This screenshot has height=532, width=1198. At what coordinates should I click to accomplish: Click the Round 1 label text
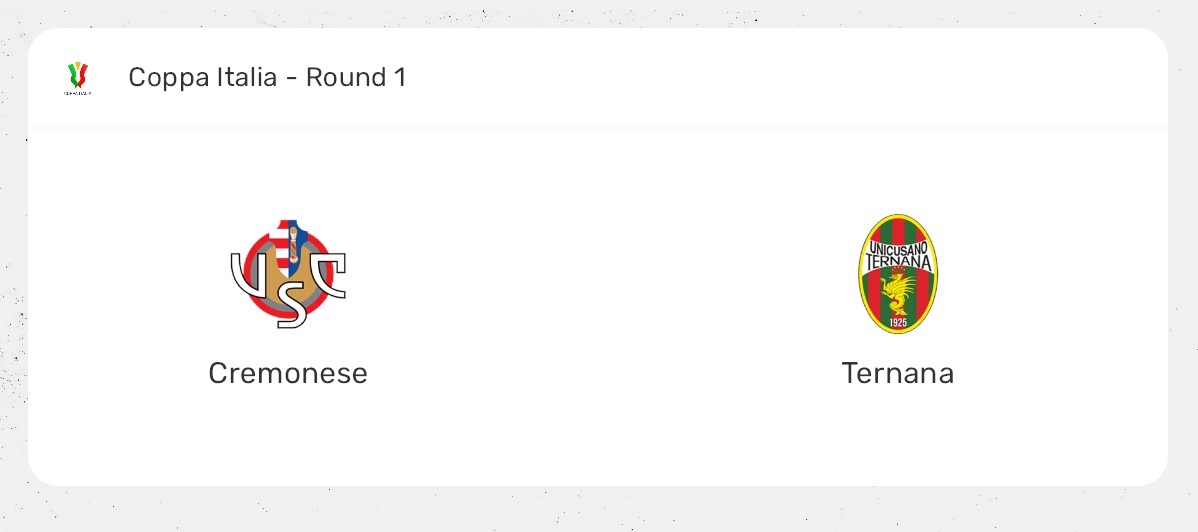click(x=356, y=78)
